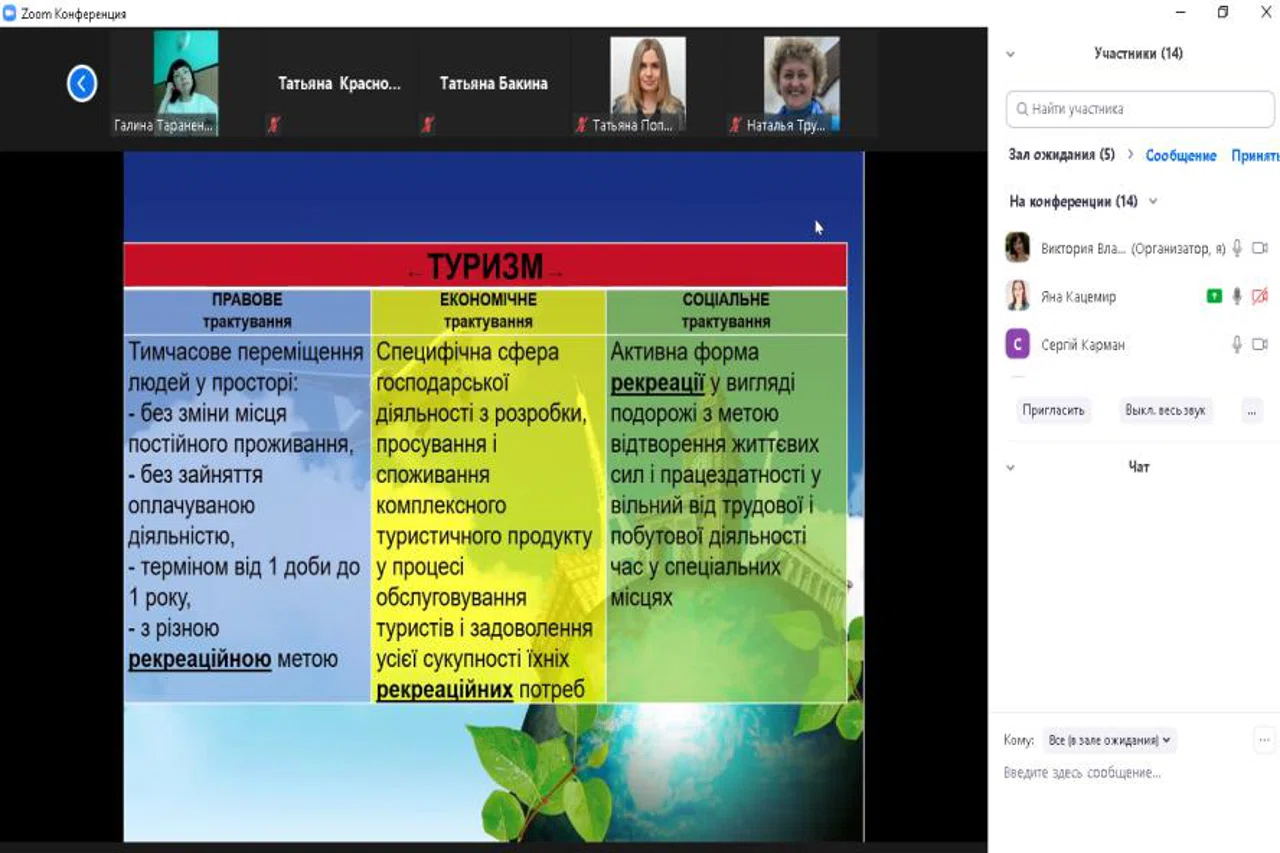The width and height of the screenshot is (1280, 853).
Task: Click ЕКОНОМІЧНЕ трактування column header
Action: click(488, 311)
